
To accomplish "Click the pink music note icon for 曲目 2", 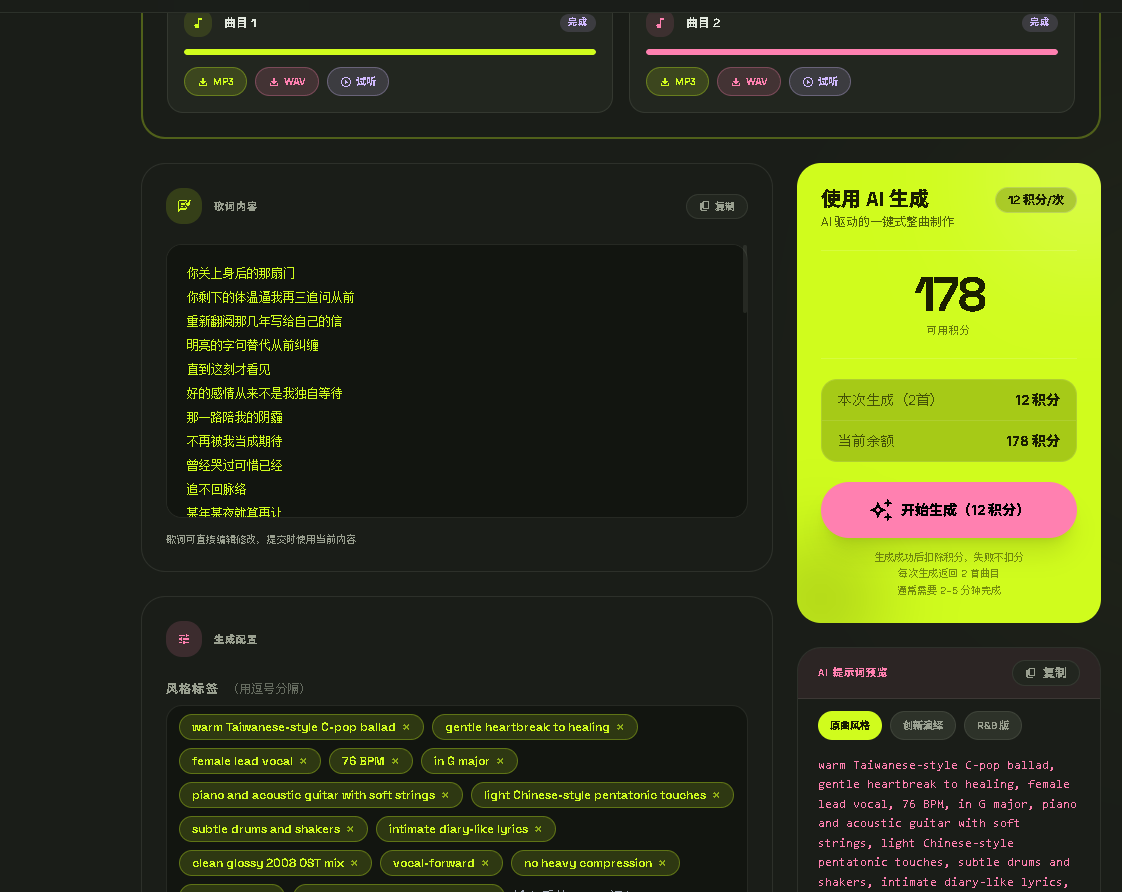I will pyautogui.click(x=660, y=23).
